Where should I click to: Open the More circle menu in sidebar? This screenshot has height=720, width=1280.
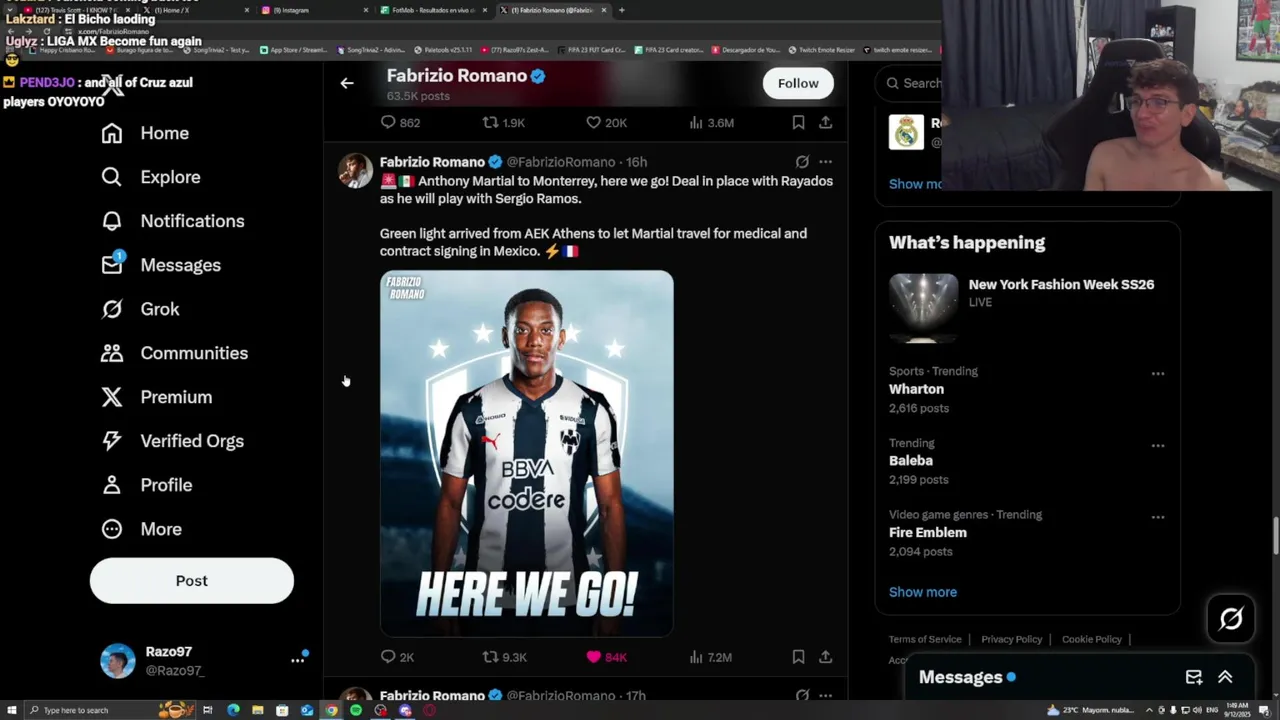coord(111,529)
